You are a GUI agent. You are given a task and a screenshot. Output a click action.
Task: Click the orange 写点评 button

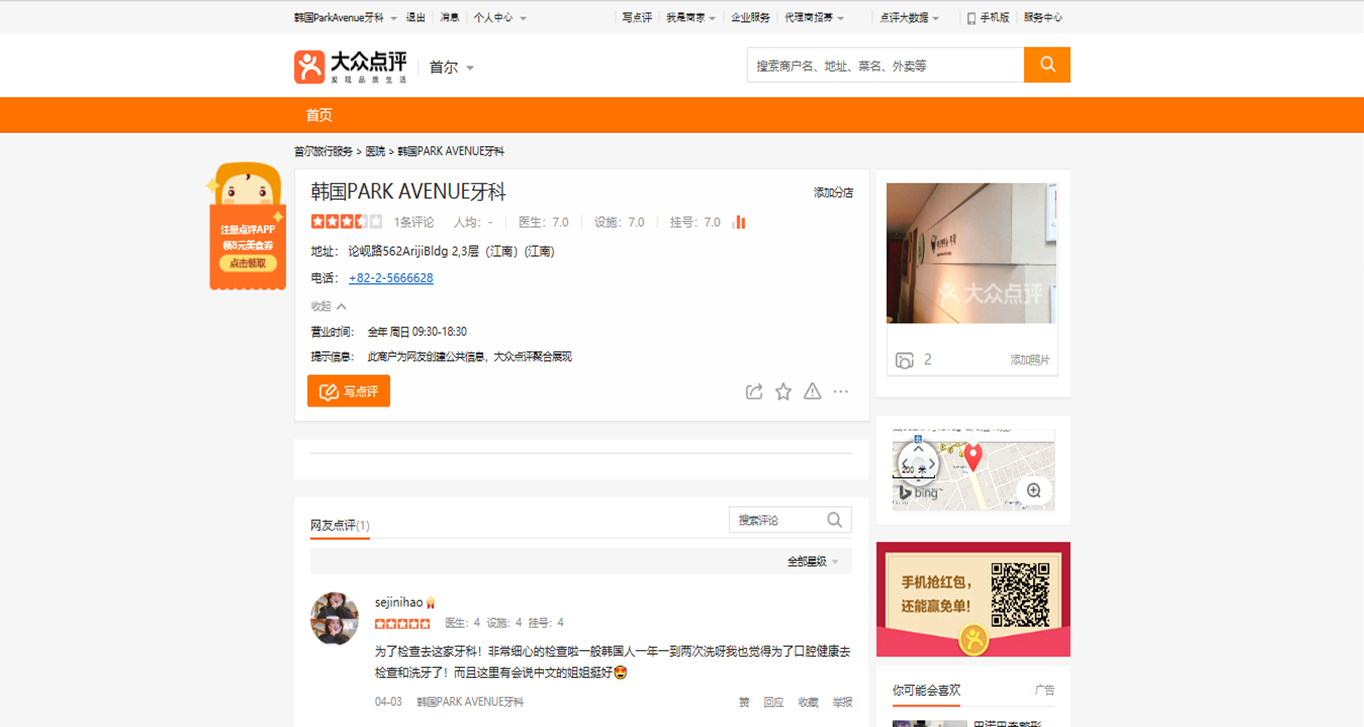(x=348, y=391)
